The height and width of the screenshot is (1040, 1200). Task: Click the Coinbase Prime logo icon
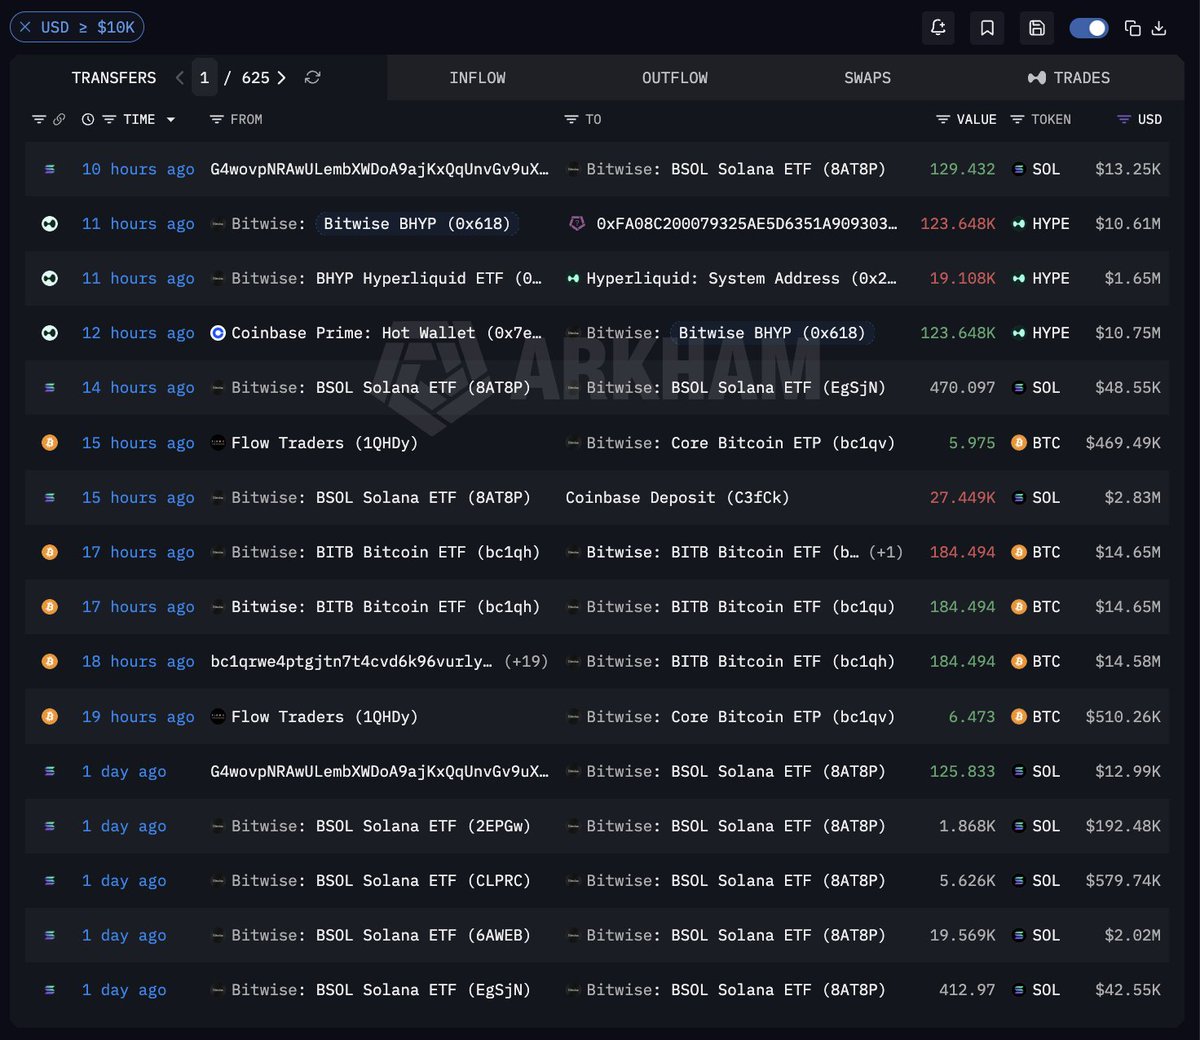[x=218, y=333]
